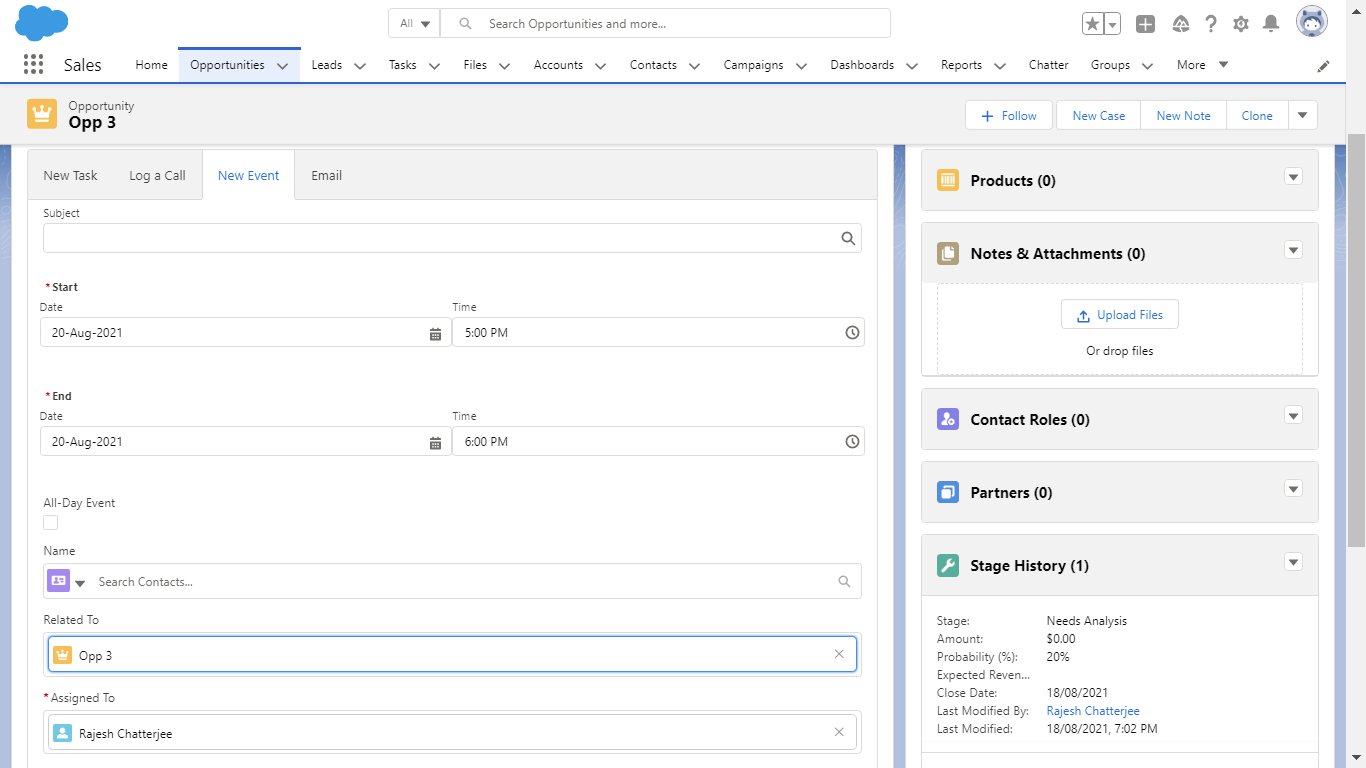1366x768 pixels.
Task: Open the End time clock picker
Action: coord(852,442)
